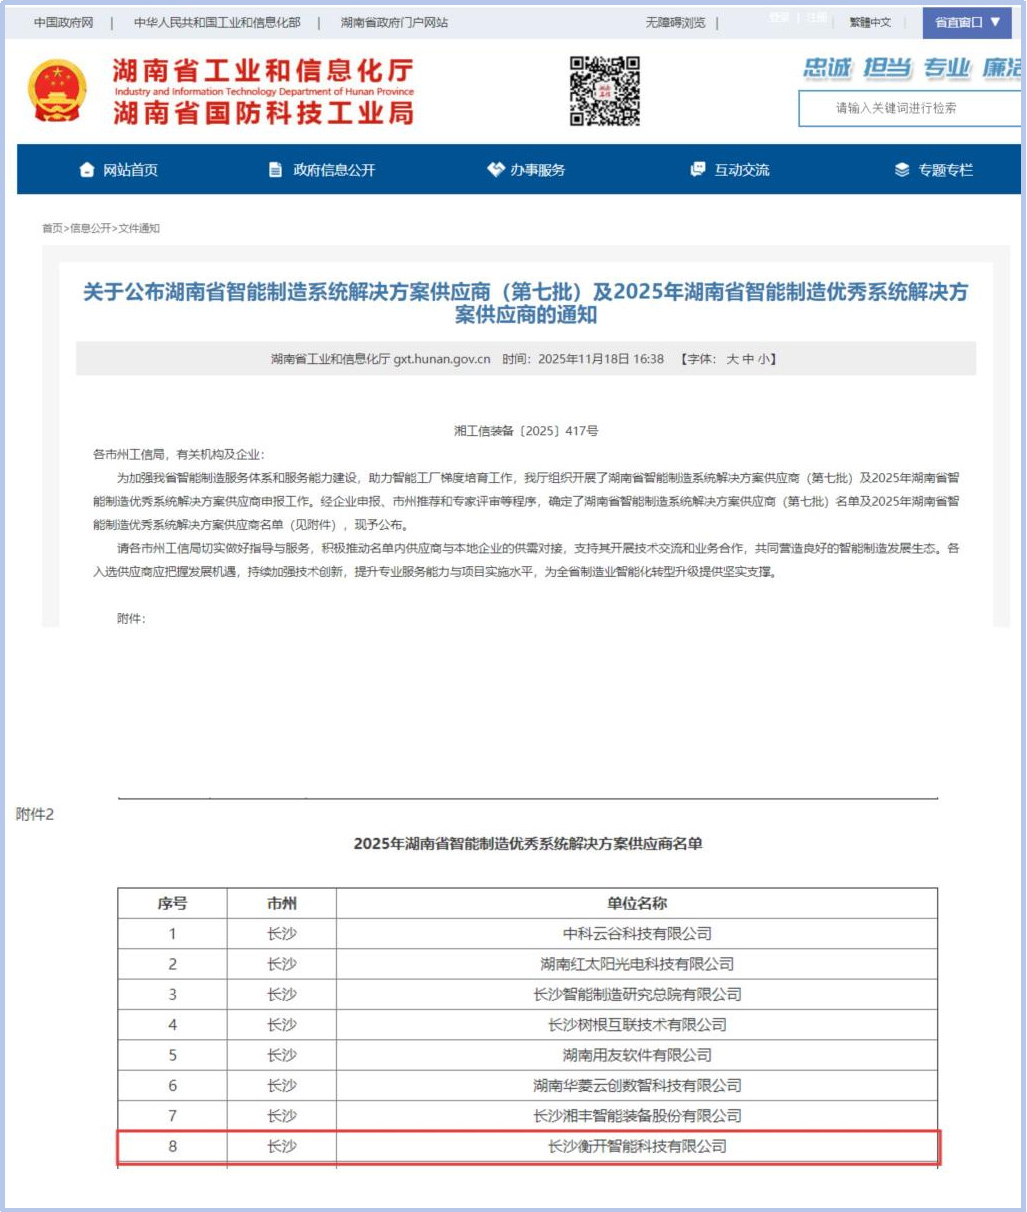Click the national emblem site logo

[55, 90]
